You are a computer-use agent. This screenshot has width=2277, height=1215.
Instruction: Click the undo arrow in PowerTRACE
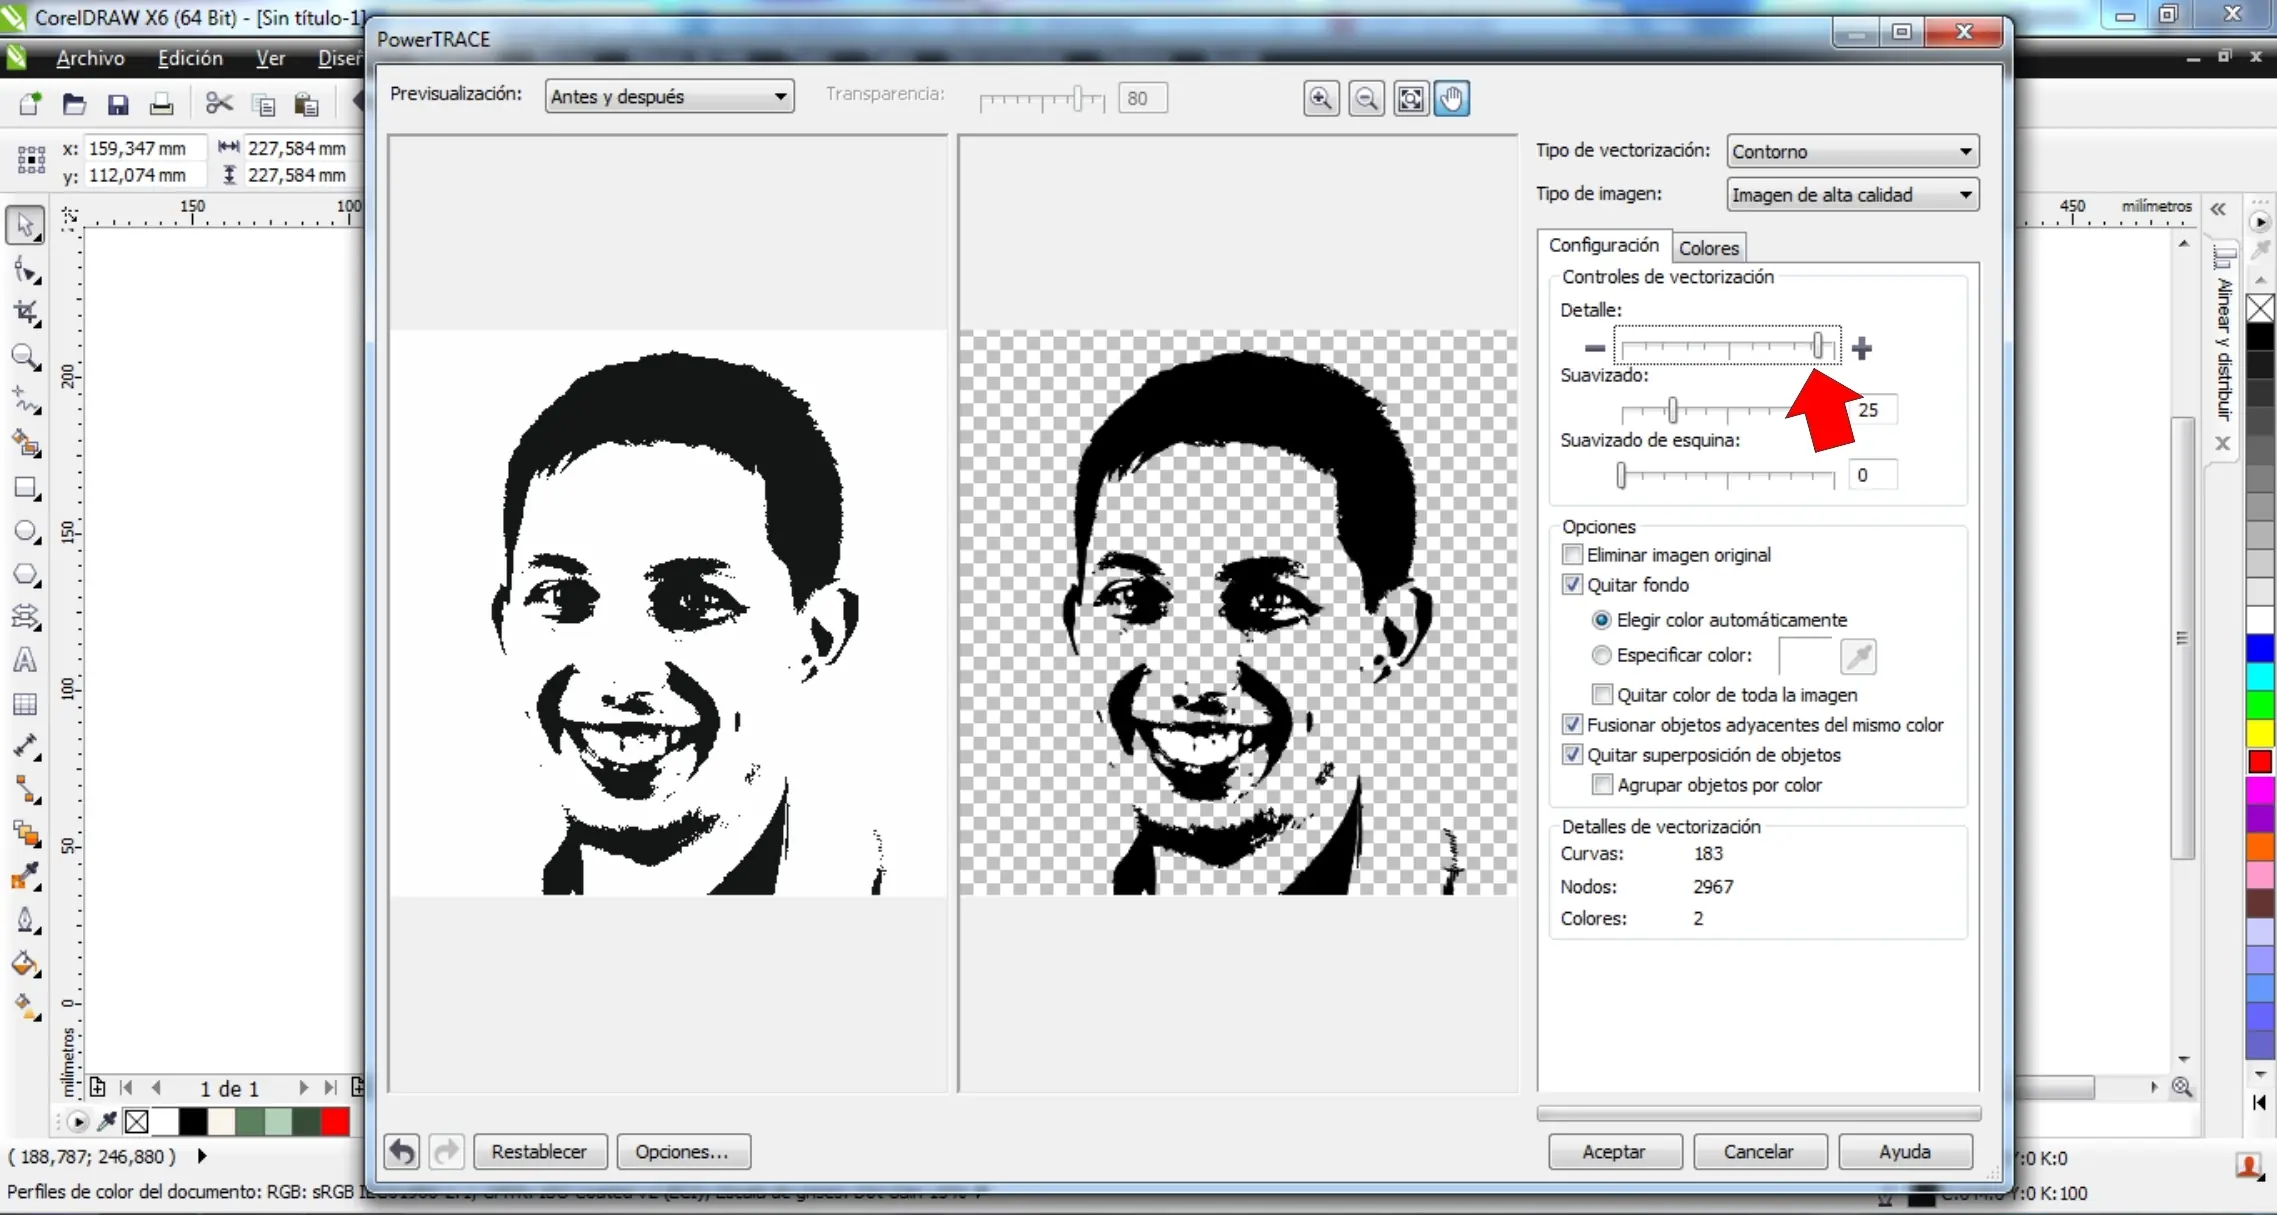pyautogui.click(x=401, y=1151)
